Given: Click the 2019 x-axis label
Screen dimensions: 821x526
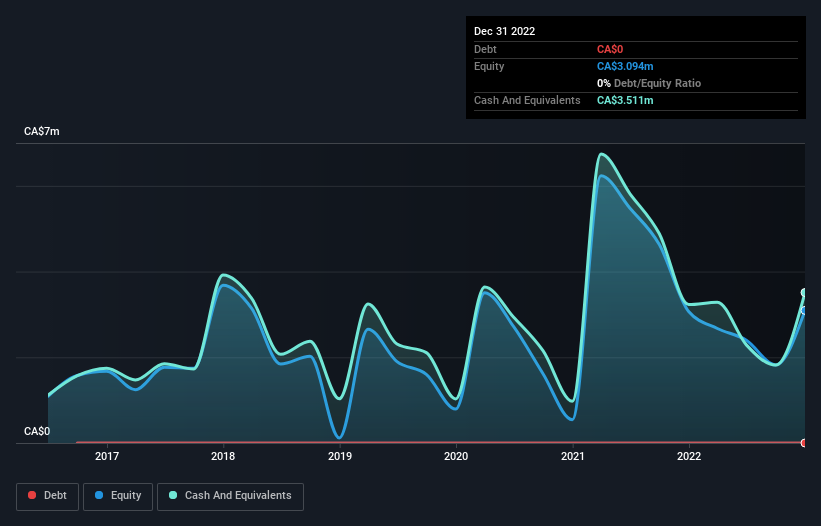Looking at the screenshot, I should [x=340, y=456].
